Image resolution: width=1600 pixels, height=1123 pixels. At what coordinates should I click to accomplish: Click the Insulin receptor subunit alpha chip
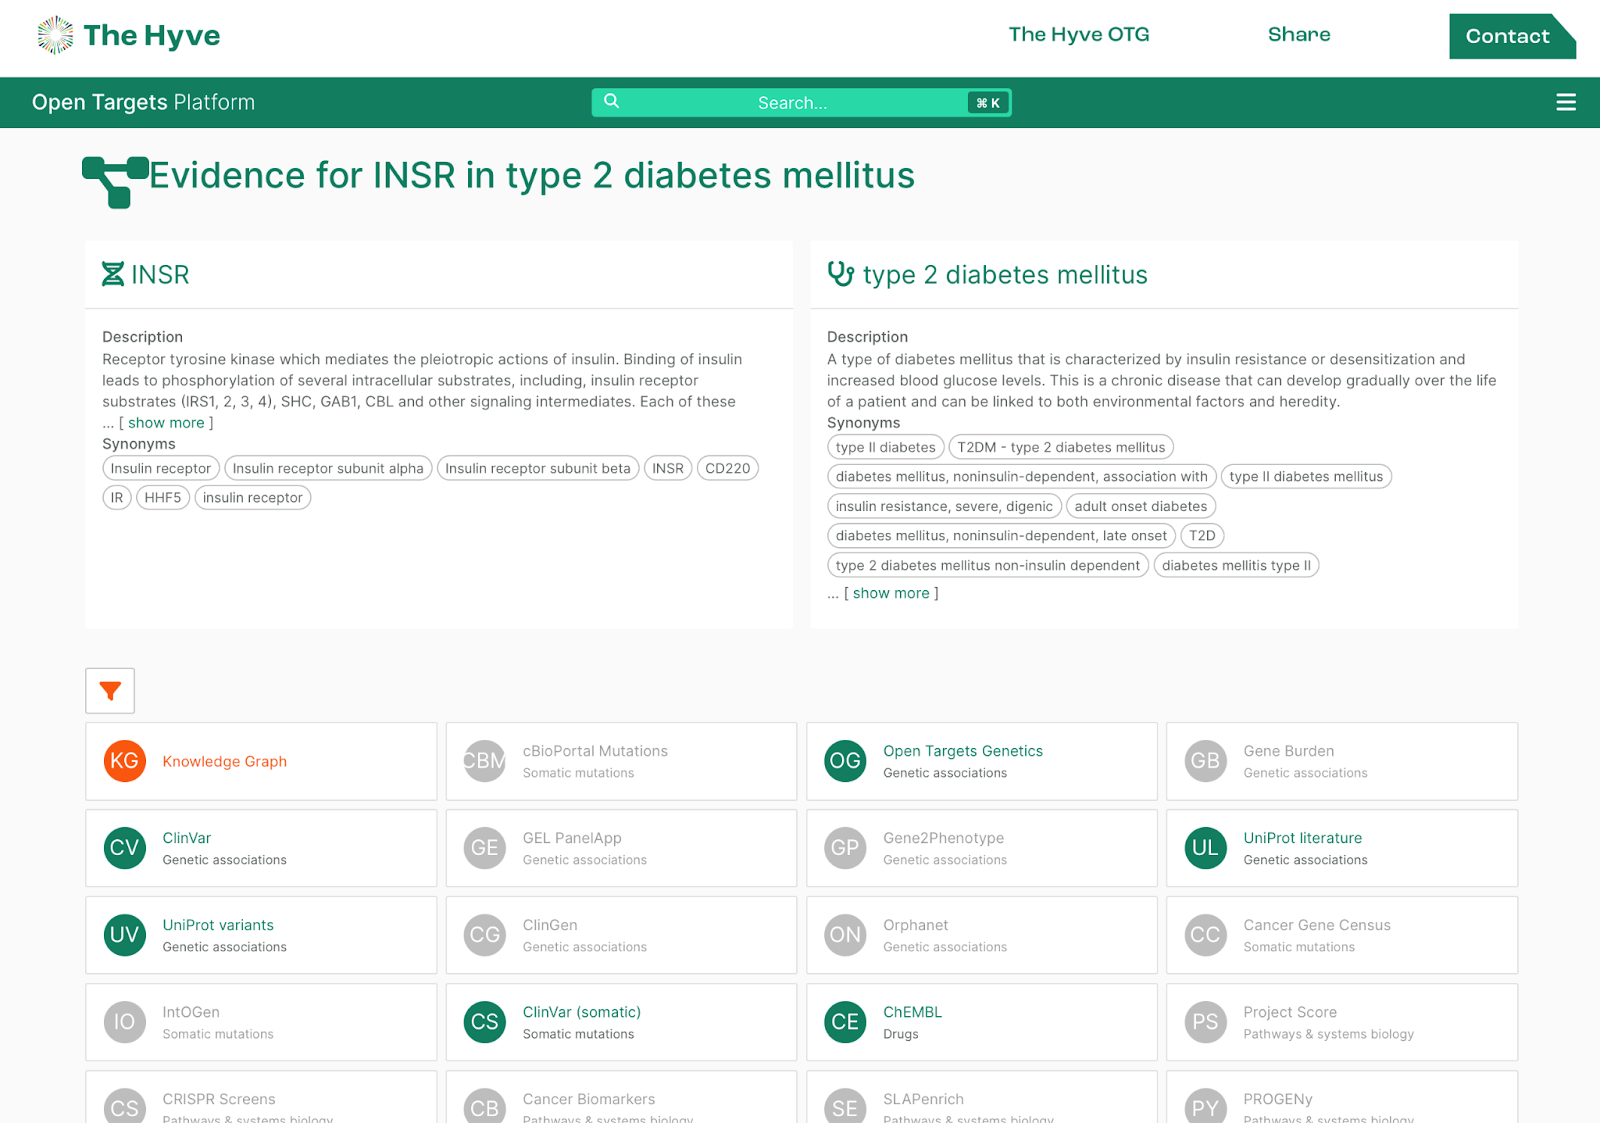[328, 468]
